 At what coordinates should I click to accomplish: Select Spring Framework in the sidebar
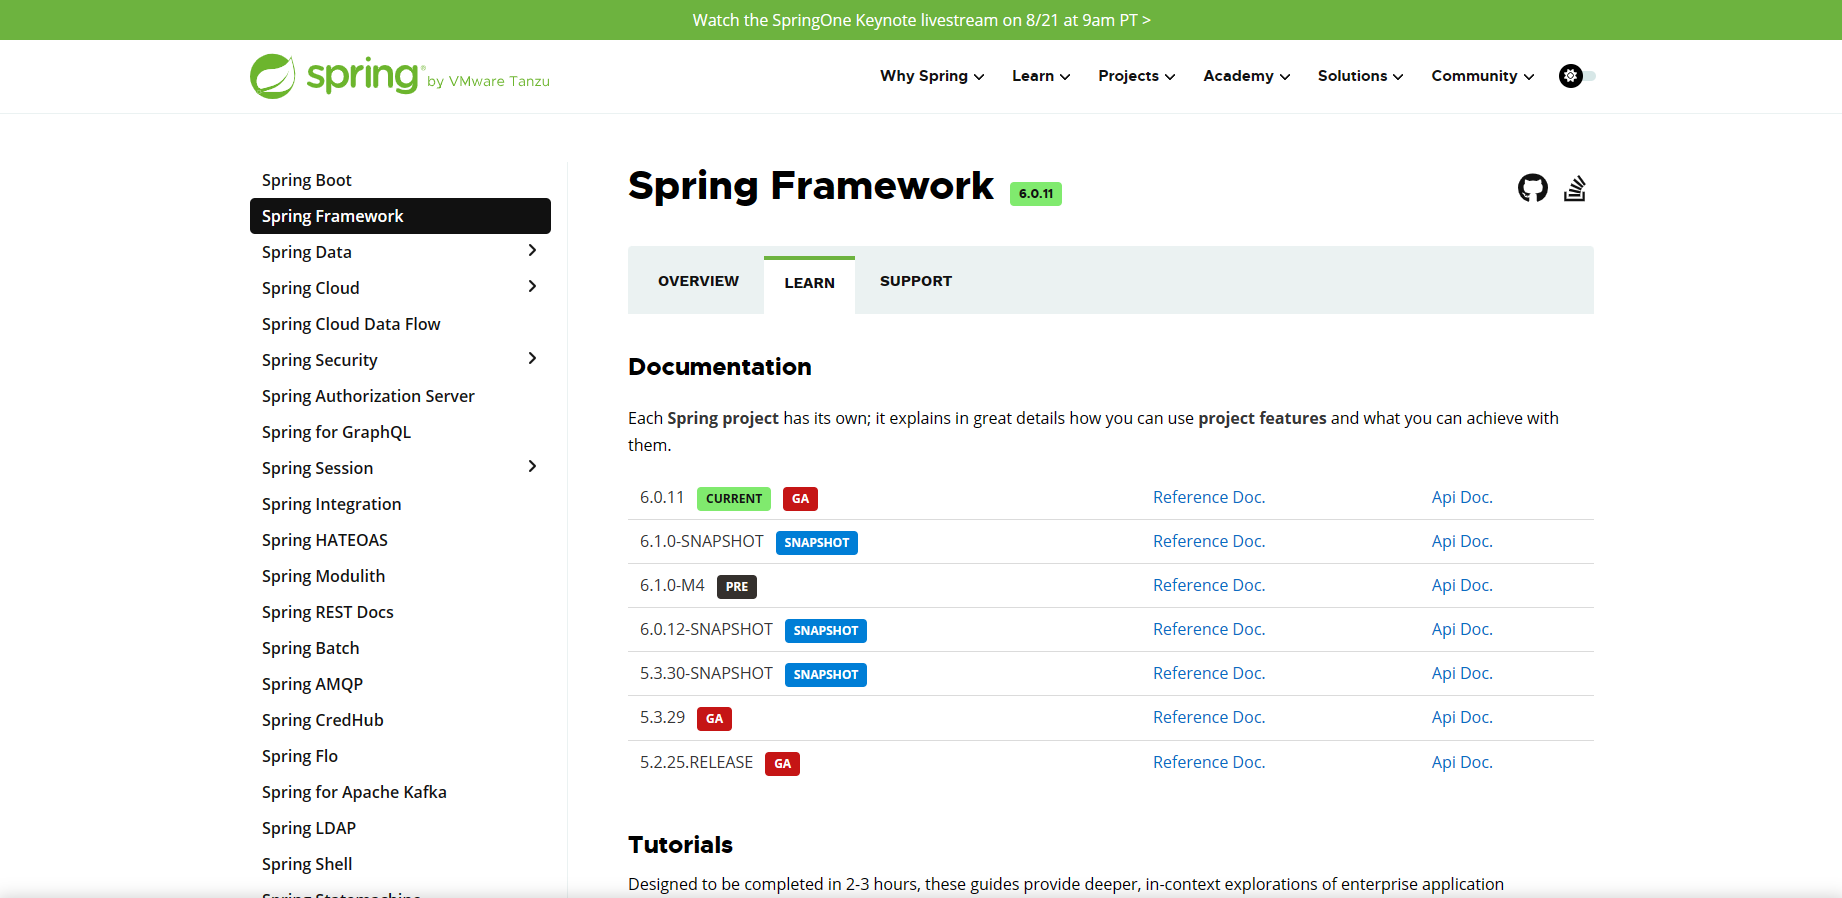[x=400, y=216]
